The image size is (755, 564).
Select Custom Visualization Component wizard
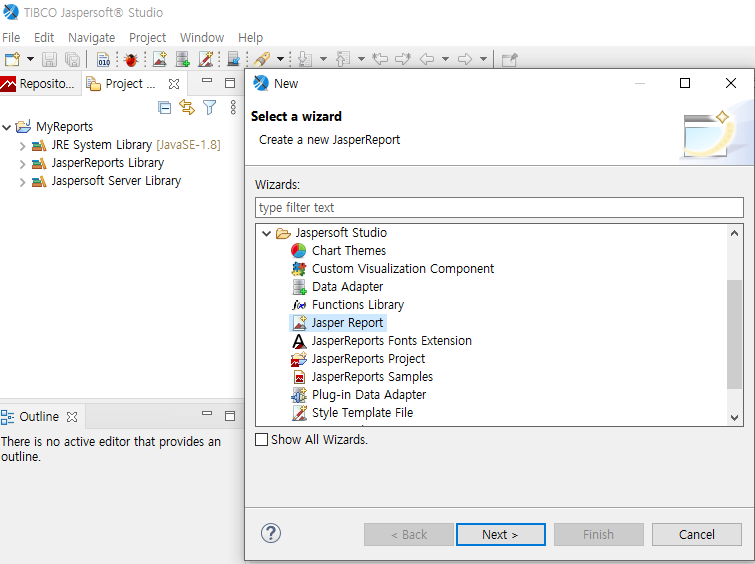pos(403,269)
